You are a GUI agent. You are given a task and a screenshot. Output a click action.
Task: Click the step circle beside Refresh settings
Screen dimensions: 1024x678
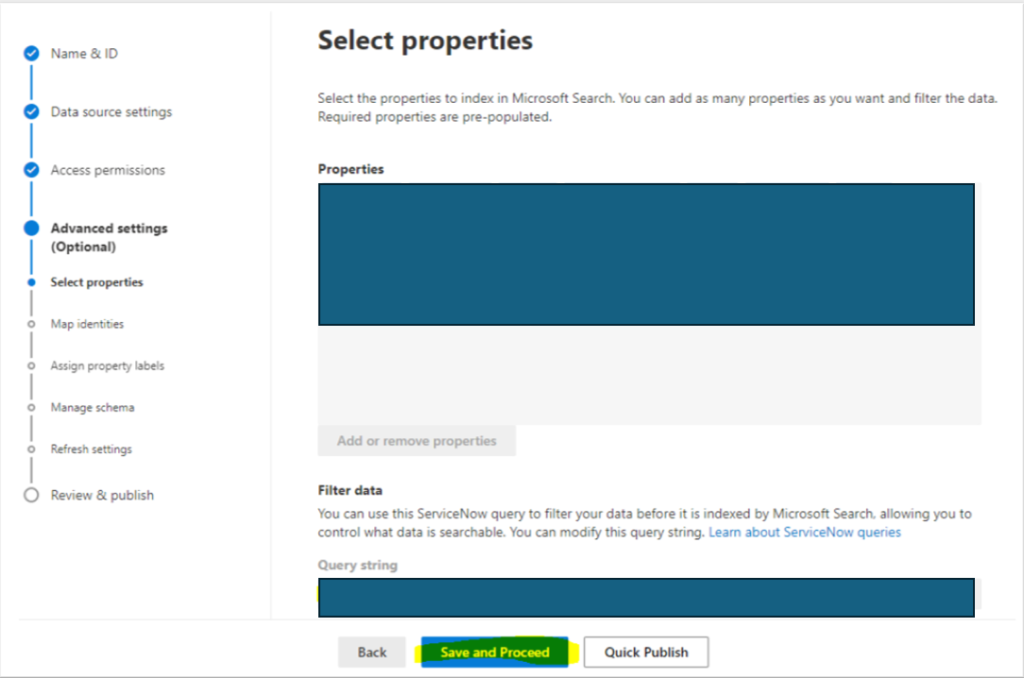coord(31,449)
